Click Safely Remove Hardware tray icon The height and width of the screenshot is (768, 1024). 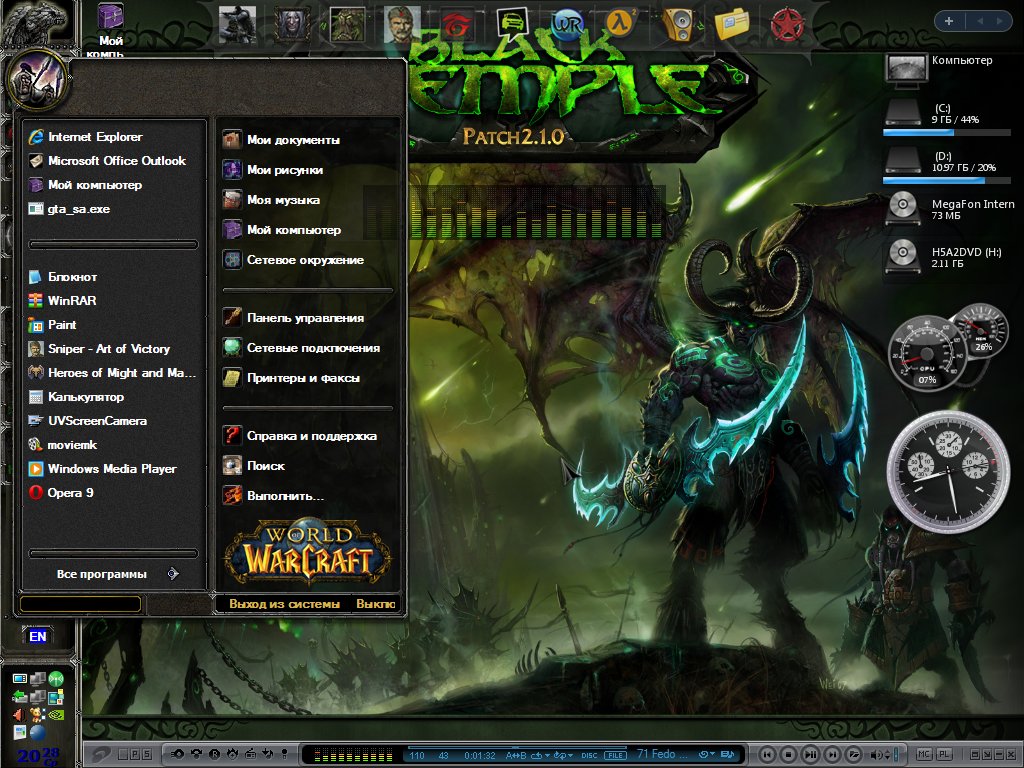tap(19, 697)
